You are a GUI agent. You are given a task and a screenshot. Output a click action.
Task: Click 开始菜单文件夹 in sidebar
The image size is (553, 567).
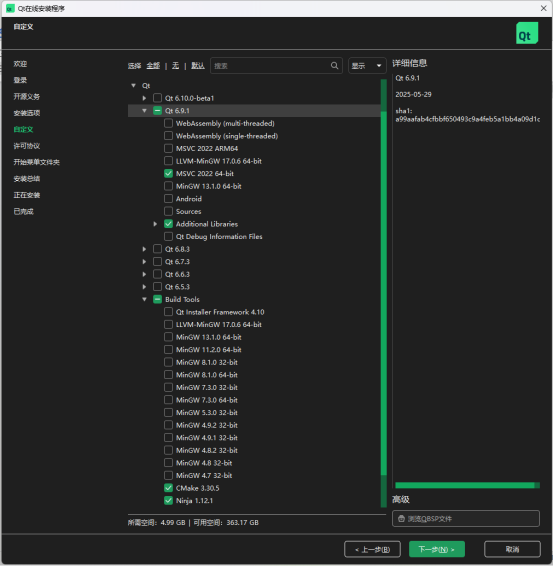click(x=37, y=162)
